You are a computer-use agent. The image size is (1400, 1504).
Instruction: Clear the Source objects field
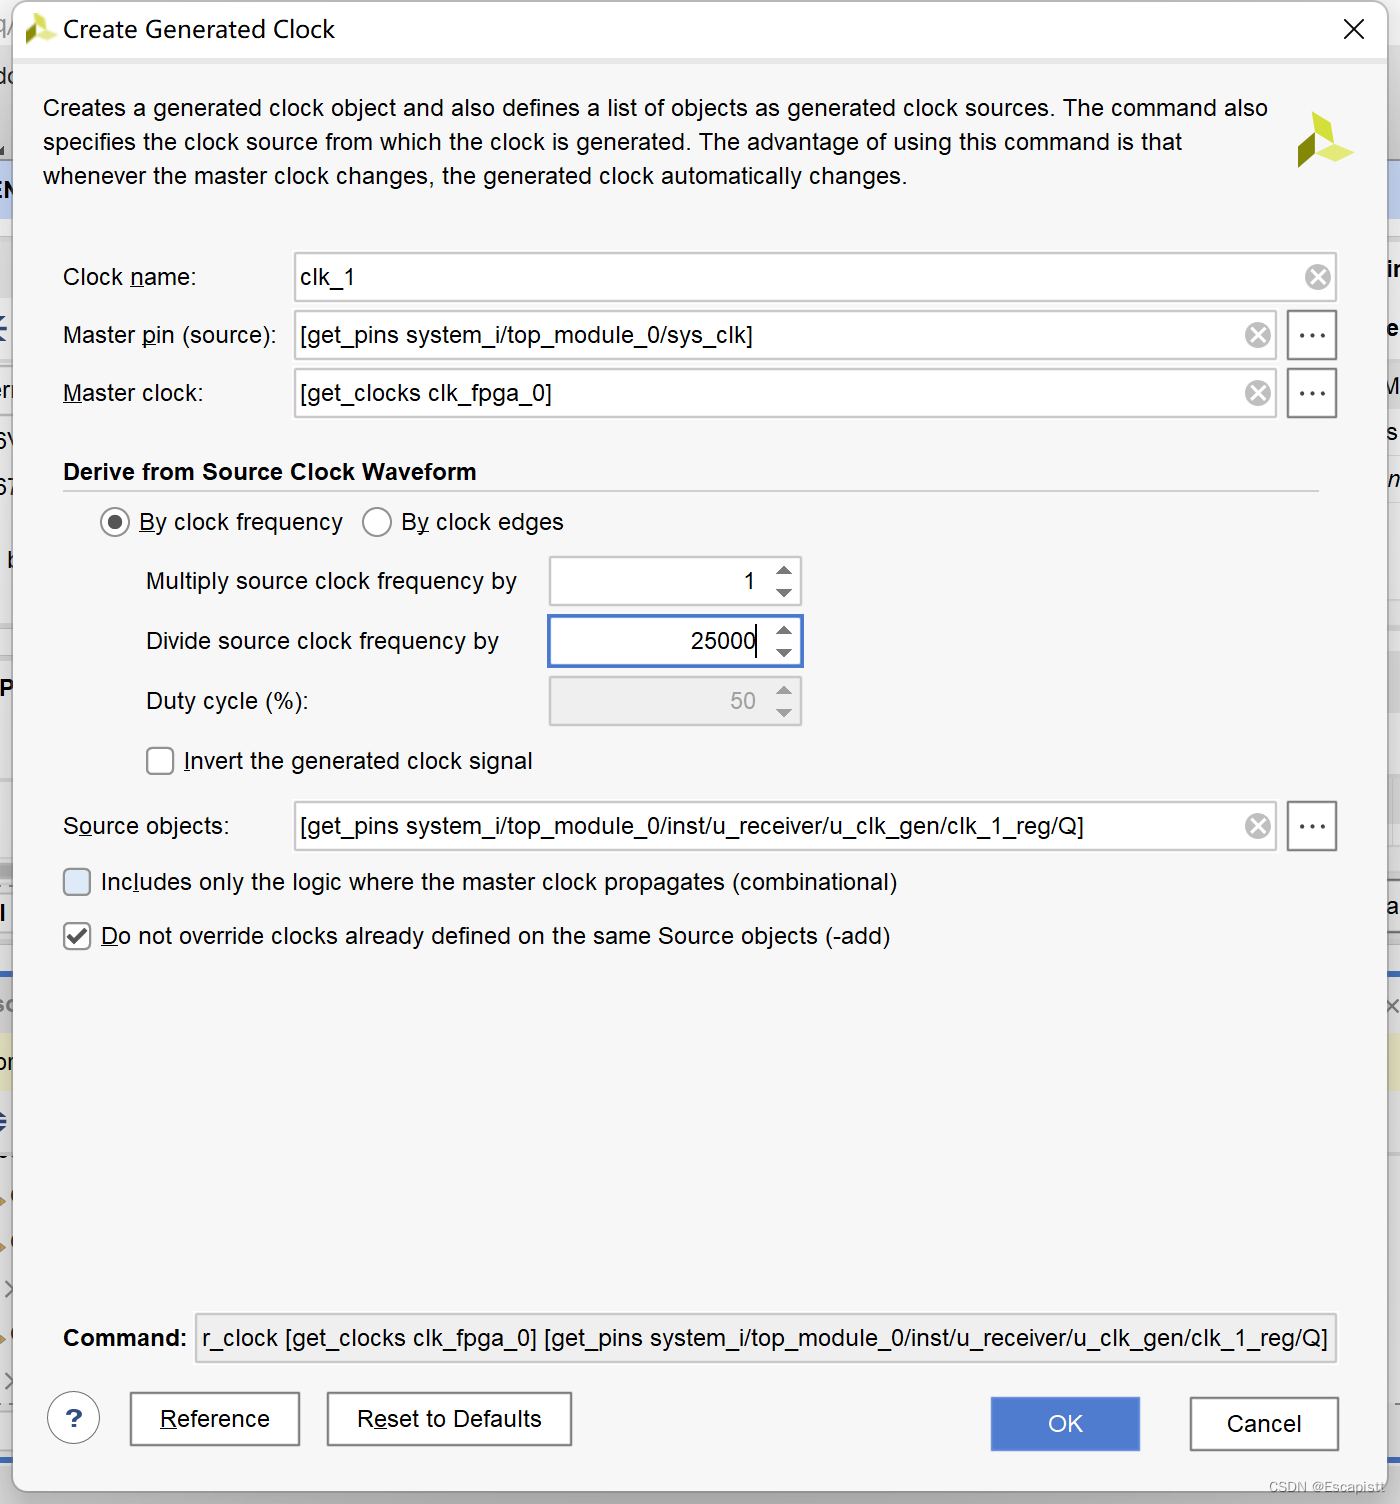point(1257,826)
